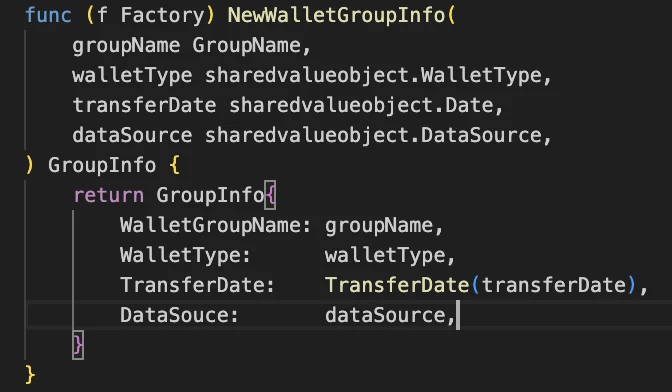Click sharedvalueobject.DataSource type reference

[x=373, y=135]
